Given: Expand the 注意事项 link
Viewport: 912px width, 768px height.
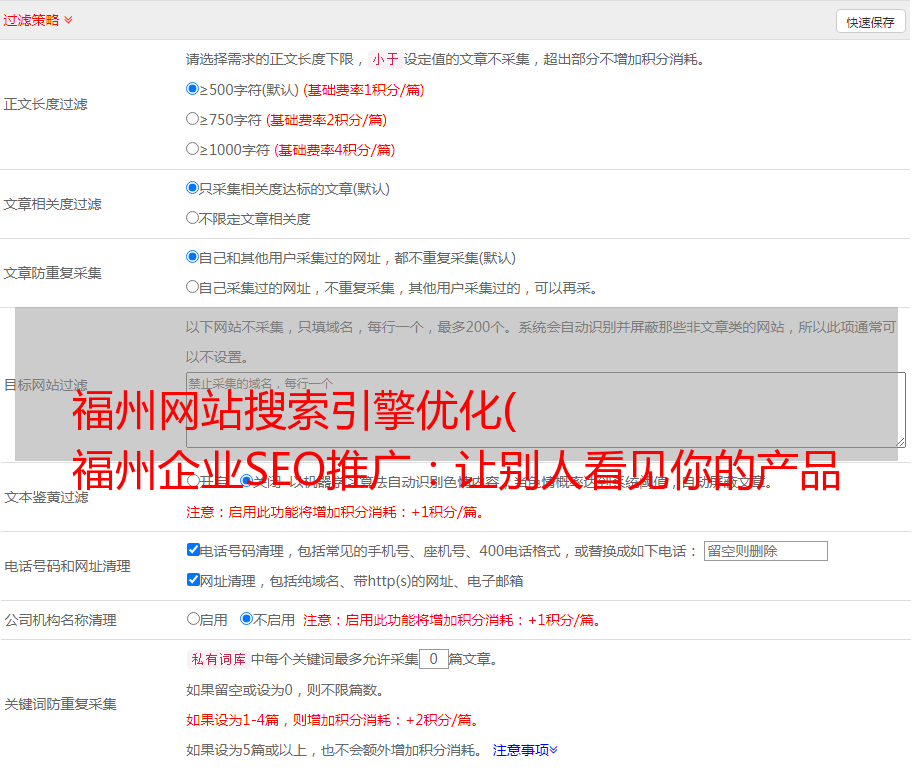Looking at the screenshot, I should click(x=525, y=750).
